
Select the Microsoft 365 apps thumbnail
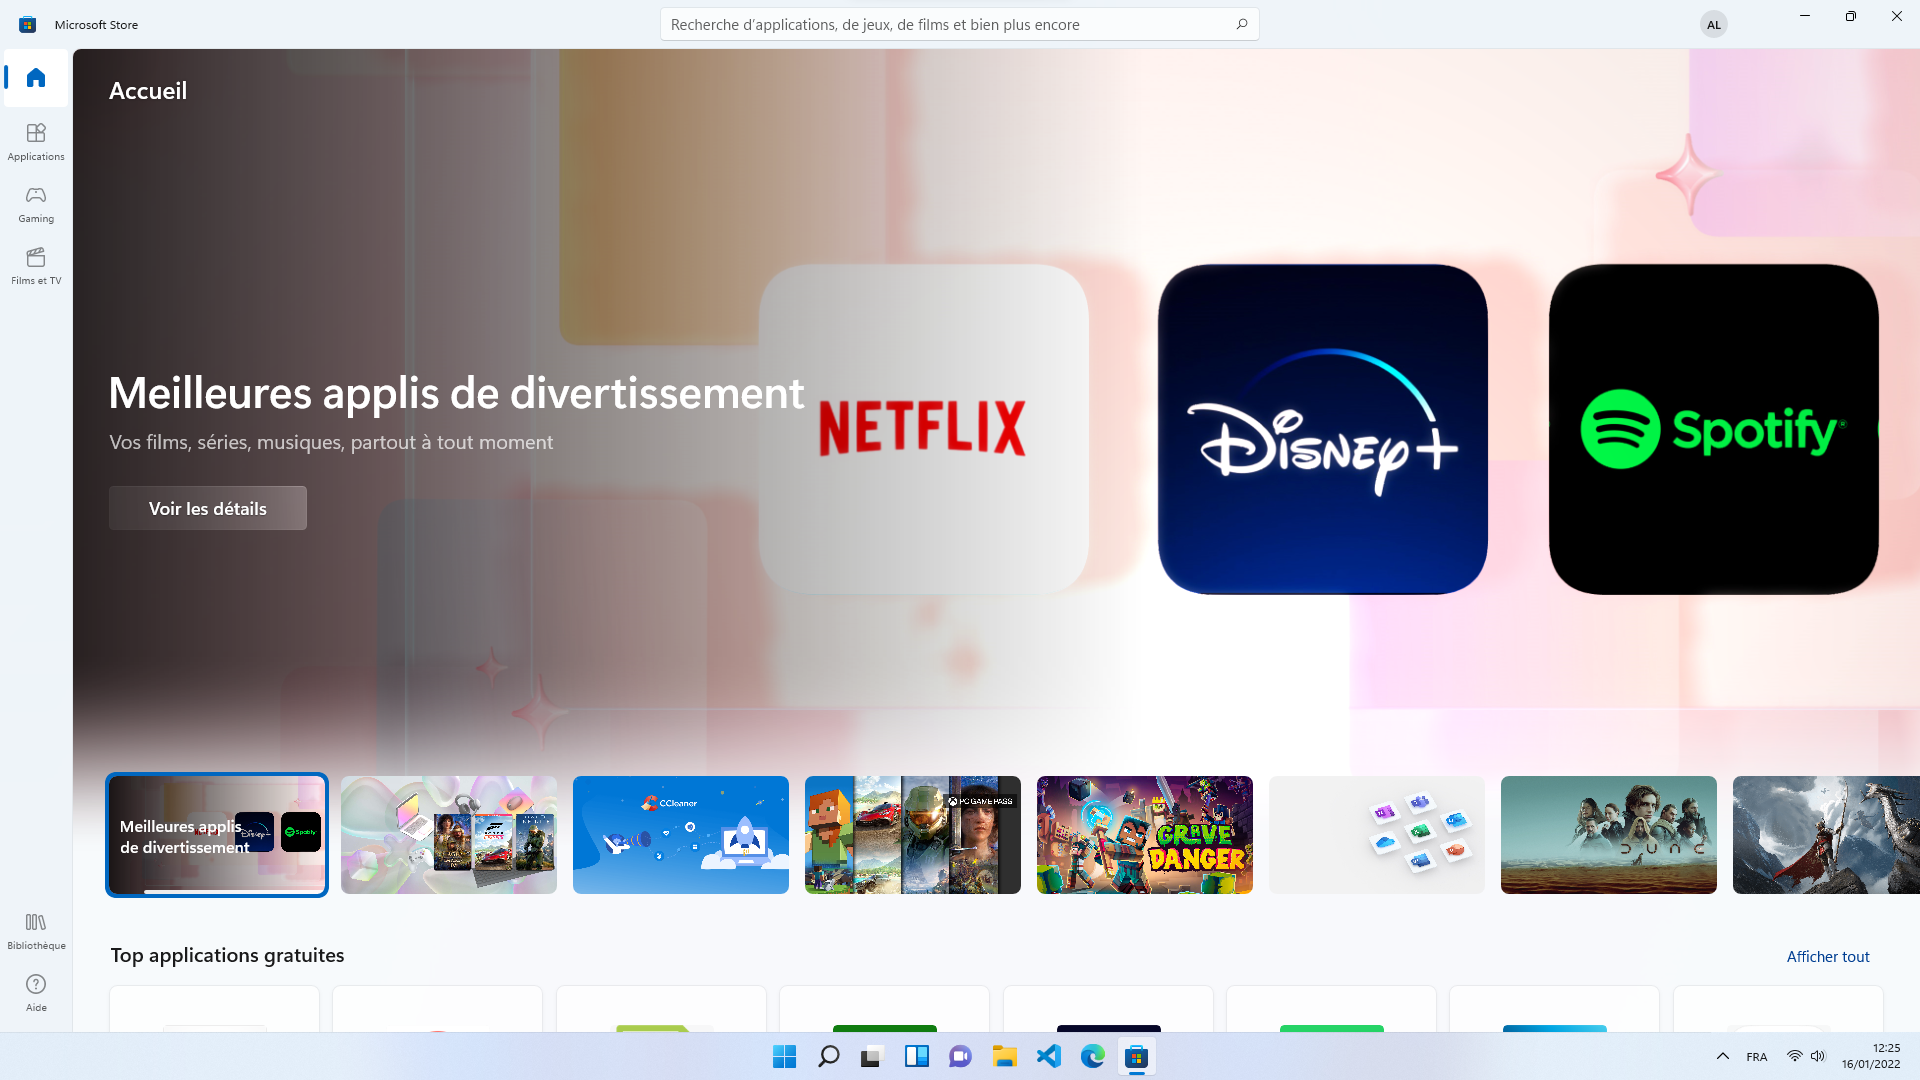click(1377, 835)
